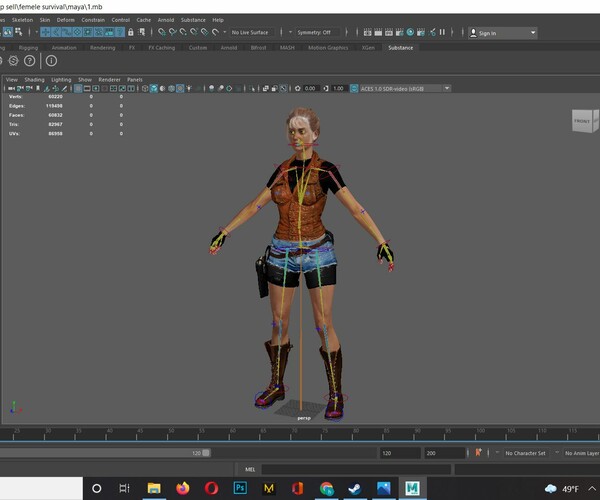The width and height of the screenshot is (600, 500).
Task: Click the MEL script language button
Action: coord(250,469)
